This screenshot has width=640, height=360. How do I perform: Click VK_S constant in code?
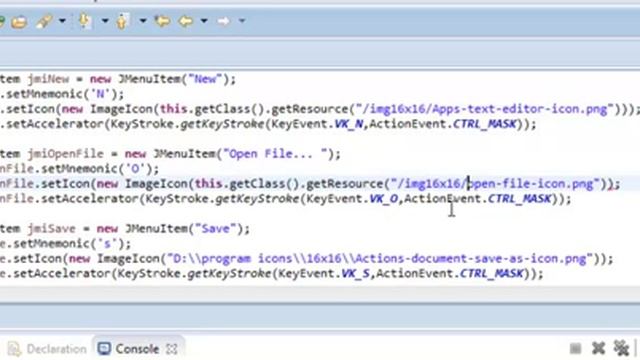coord(356,273)
